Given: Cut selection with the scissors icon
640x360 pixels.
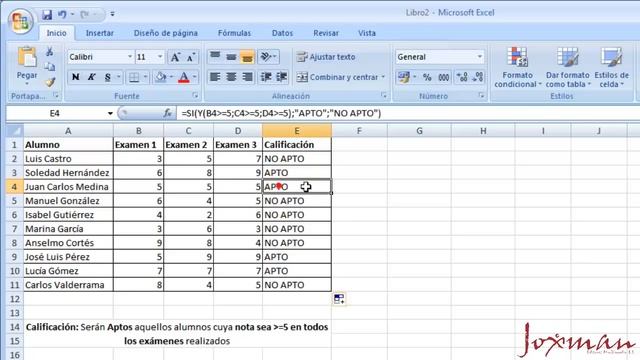Looking at the screenshot, I should 50,51.
